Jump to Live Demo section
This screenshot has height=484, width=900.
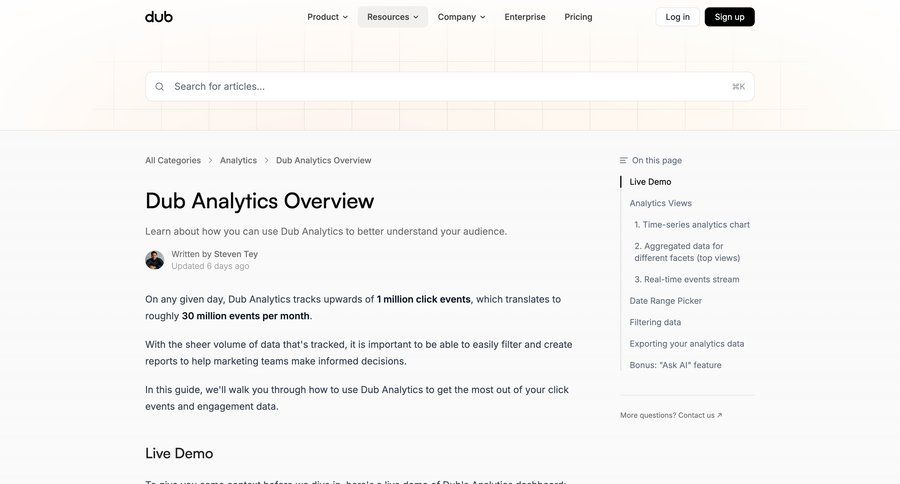point(650,182)
